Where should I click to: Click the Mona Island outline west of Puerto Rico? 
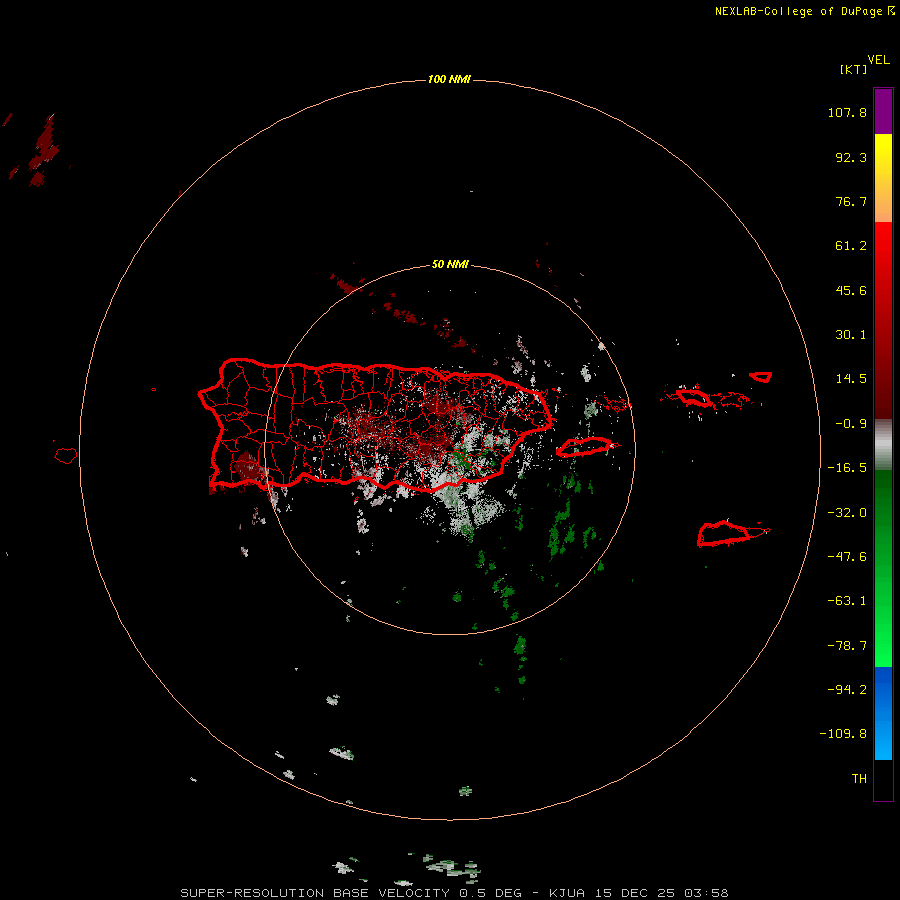pyautogui.click(x=66, y=456)
